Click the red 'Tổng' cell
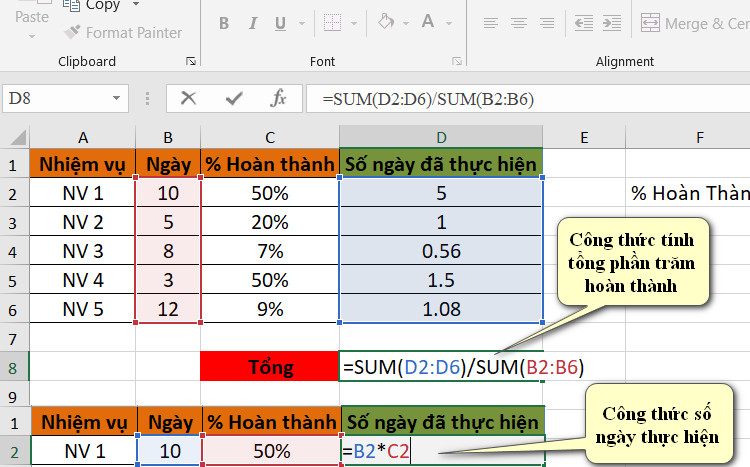Screen dimensions: 750x467 click(x=269, y=367)
